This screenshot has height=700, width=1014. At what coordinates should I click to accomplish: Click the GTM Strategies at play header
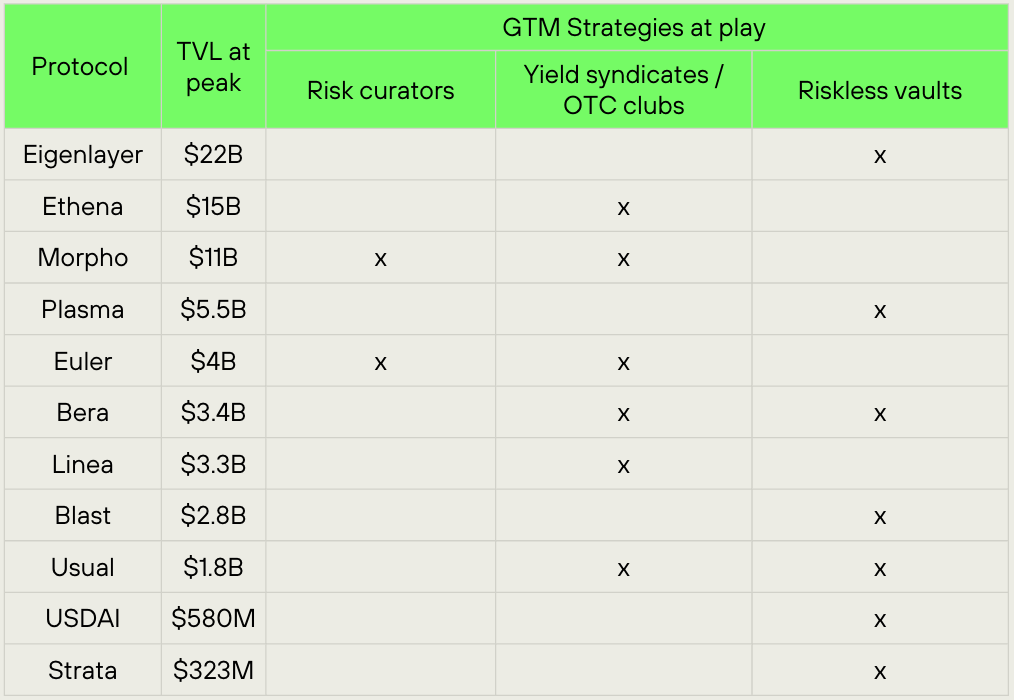[x=634, y=27]
